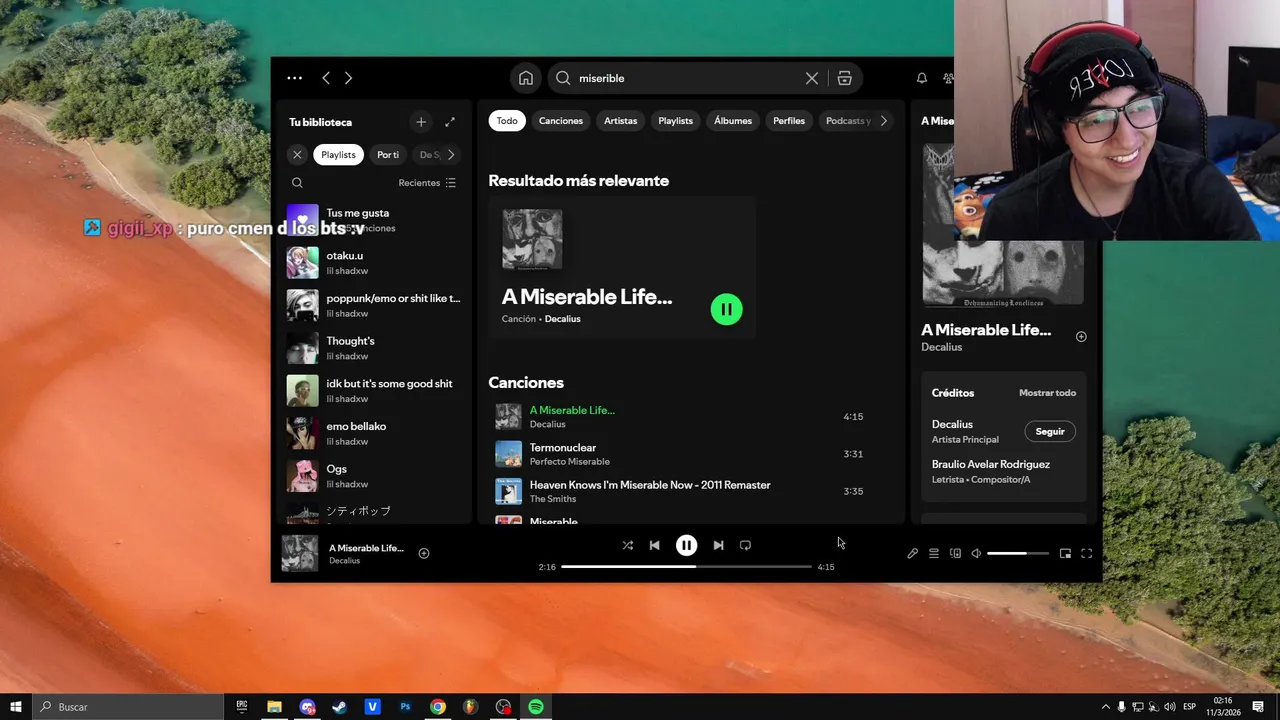Enter full screen mode in Spotify
Image resolution: width=1280 pixels, height=720 pixels.
1087,553
